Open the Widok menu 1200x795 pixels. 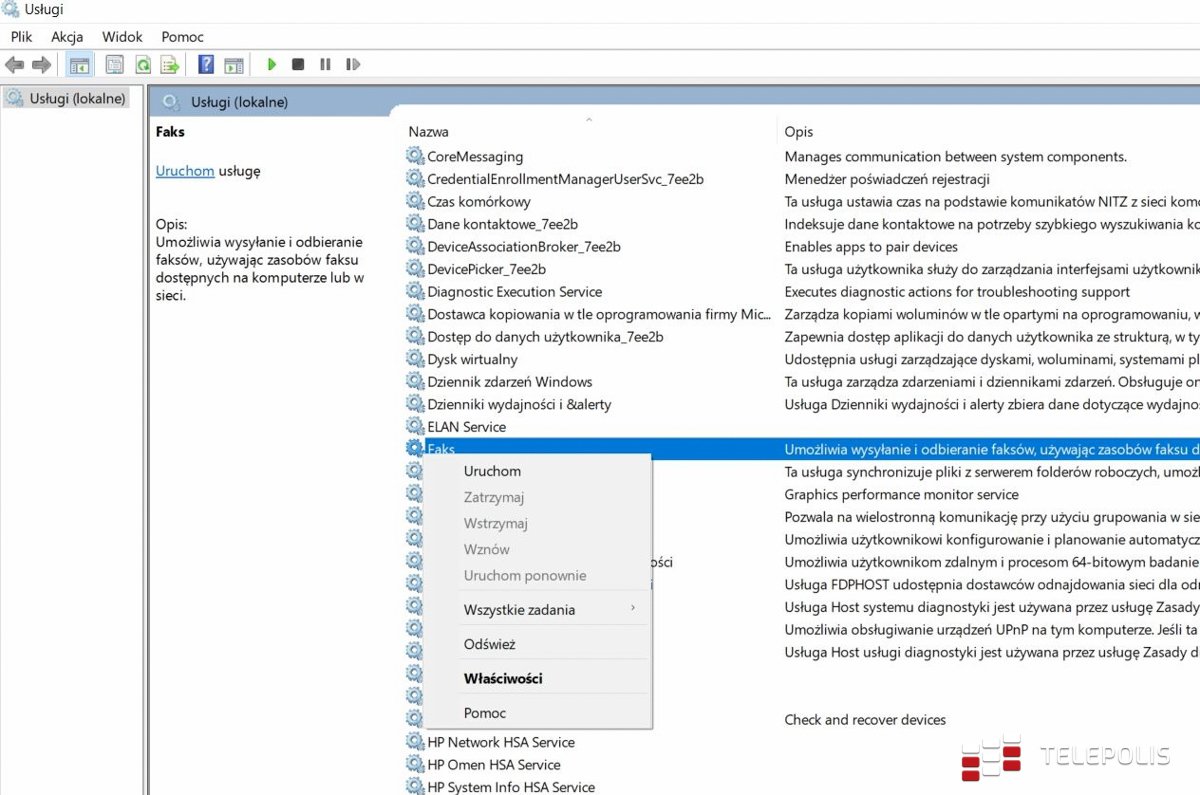coord(122,37)
